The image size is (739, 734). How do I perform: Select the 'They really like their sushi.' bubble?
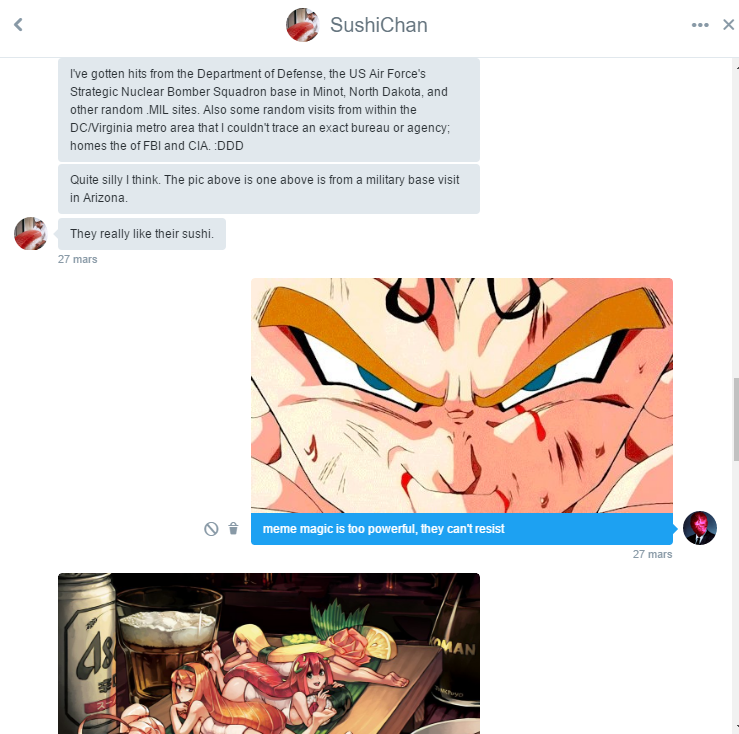142,234
